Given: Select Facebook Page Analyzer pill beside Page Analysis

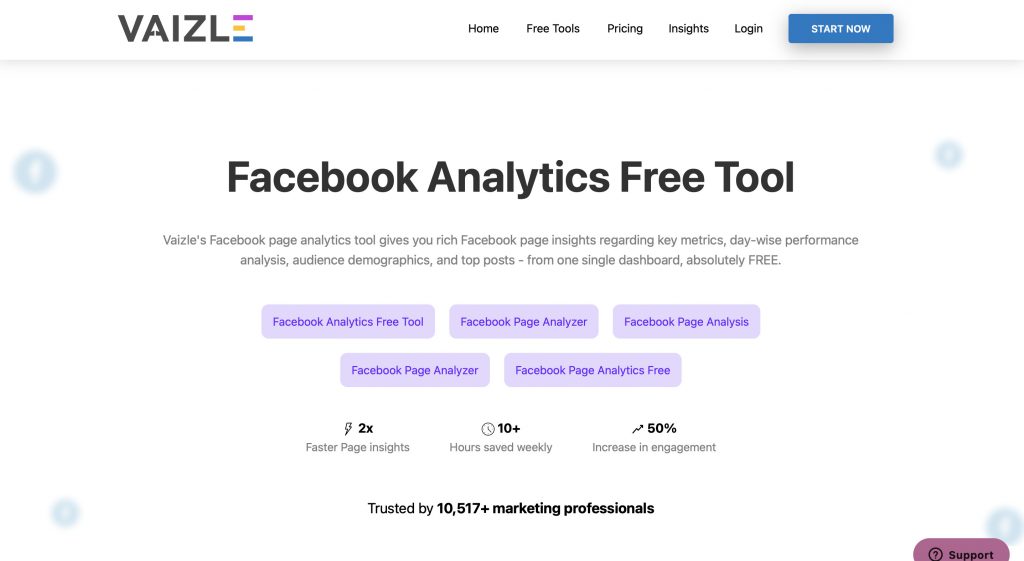Looking at the screenshot, I should click(x=524, y=321).
